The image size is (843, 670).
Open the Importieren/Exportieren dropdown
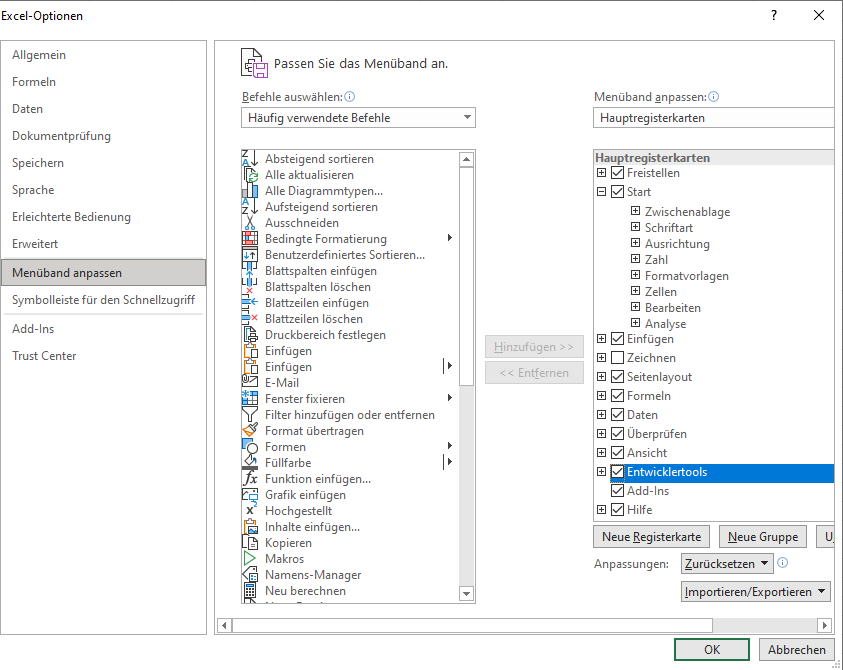pyautogui.click(x=755, y=591)
